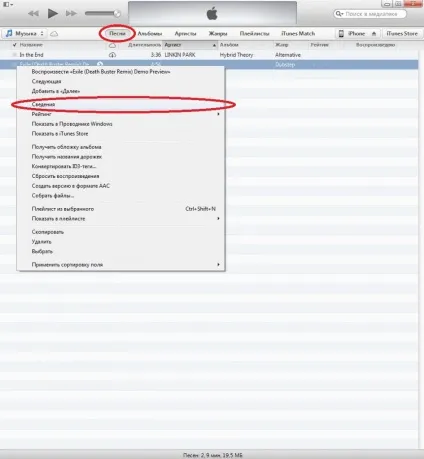Choose Добавить в «Далее» menu item
This screenshot has width=424, height=459.
tap(121, 91)
